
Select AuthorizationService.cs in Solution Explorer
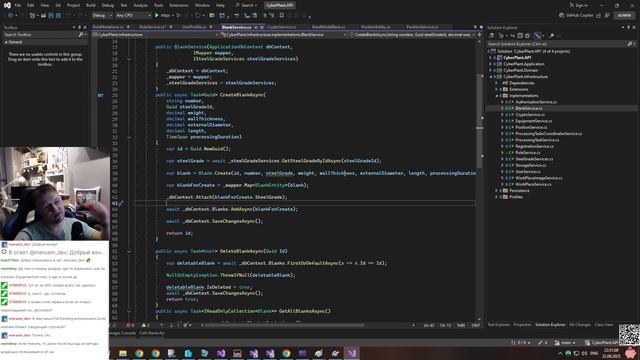[536, 102]
